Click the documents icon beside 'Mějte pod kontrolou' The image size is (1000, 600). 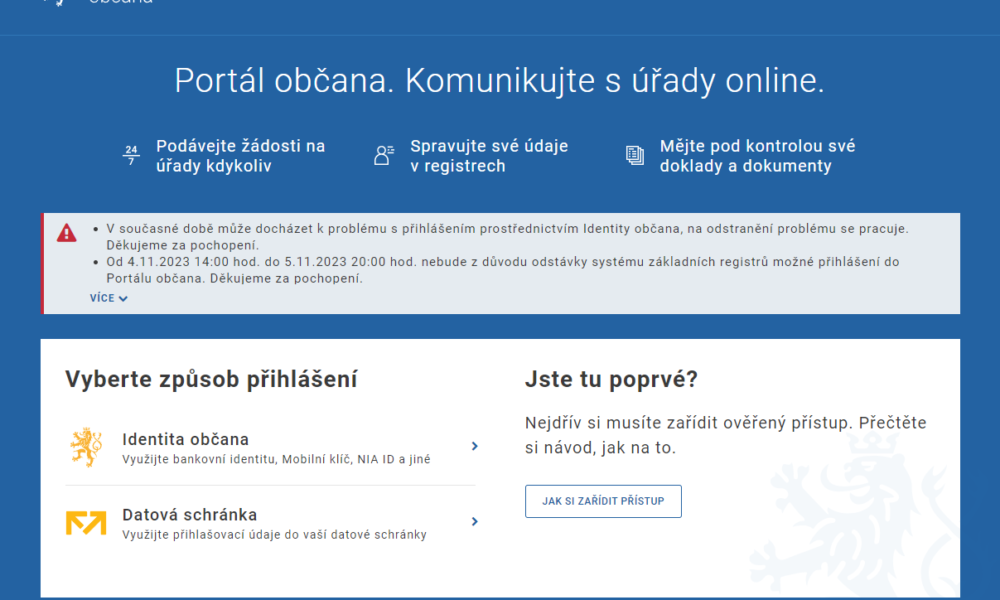point(634,155)
